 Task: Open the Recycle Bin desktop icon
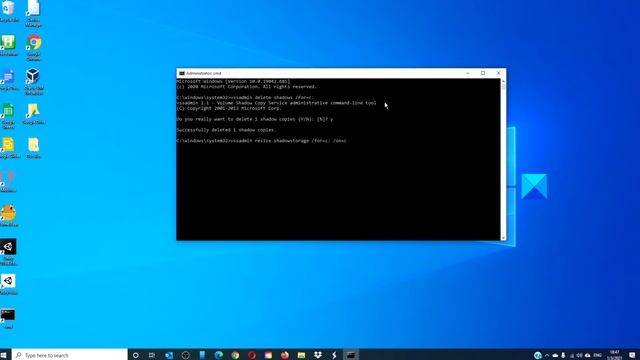pyautogui.click(x=8, y=11)
